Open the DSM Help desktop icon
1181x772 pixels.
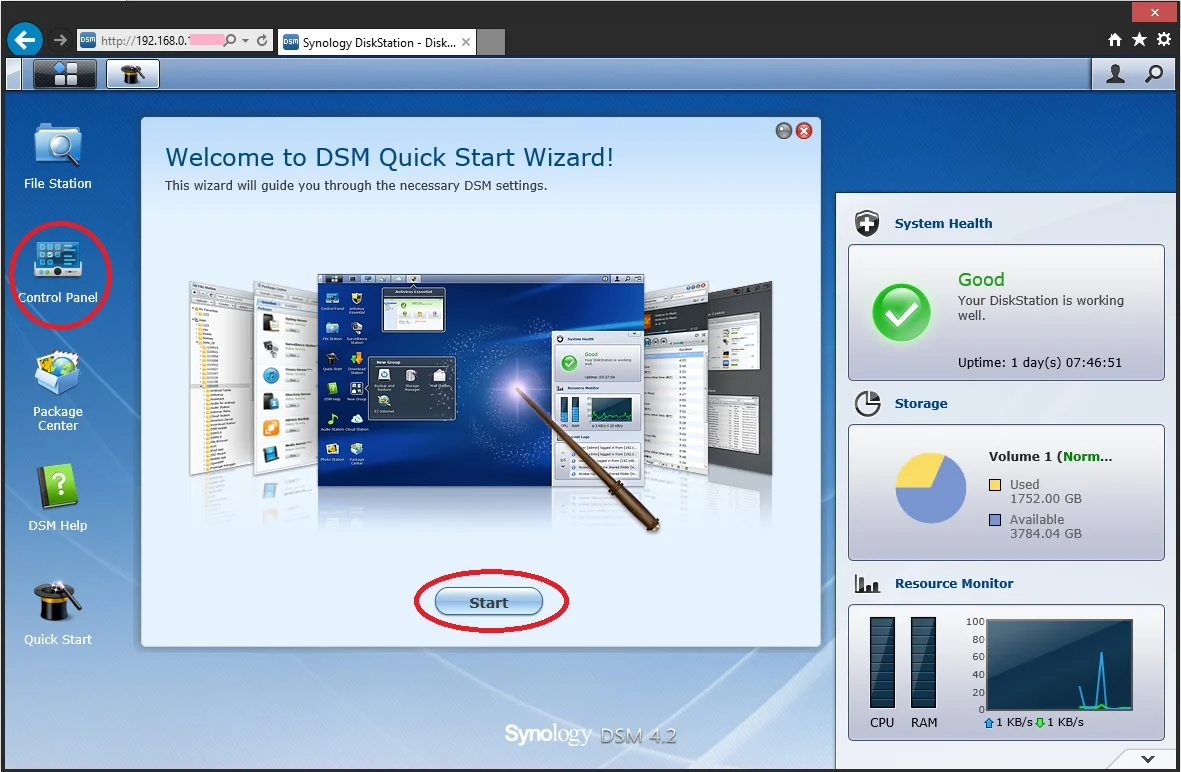57,498
